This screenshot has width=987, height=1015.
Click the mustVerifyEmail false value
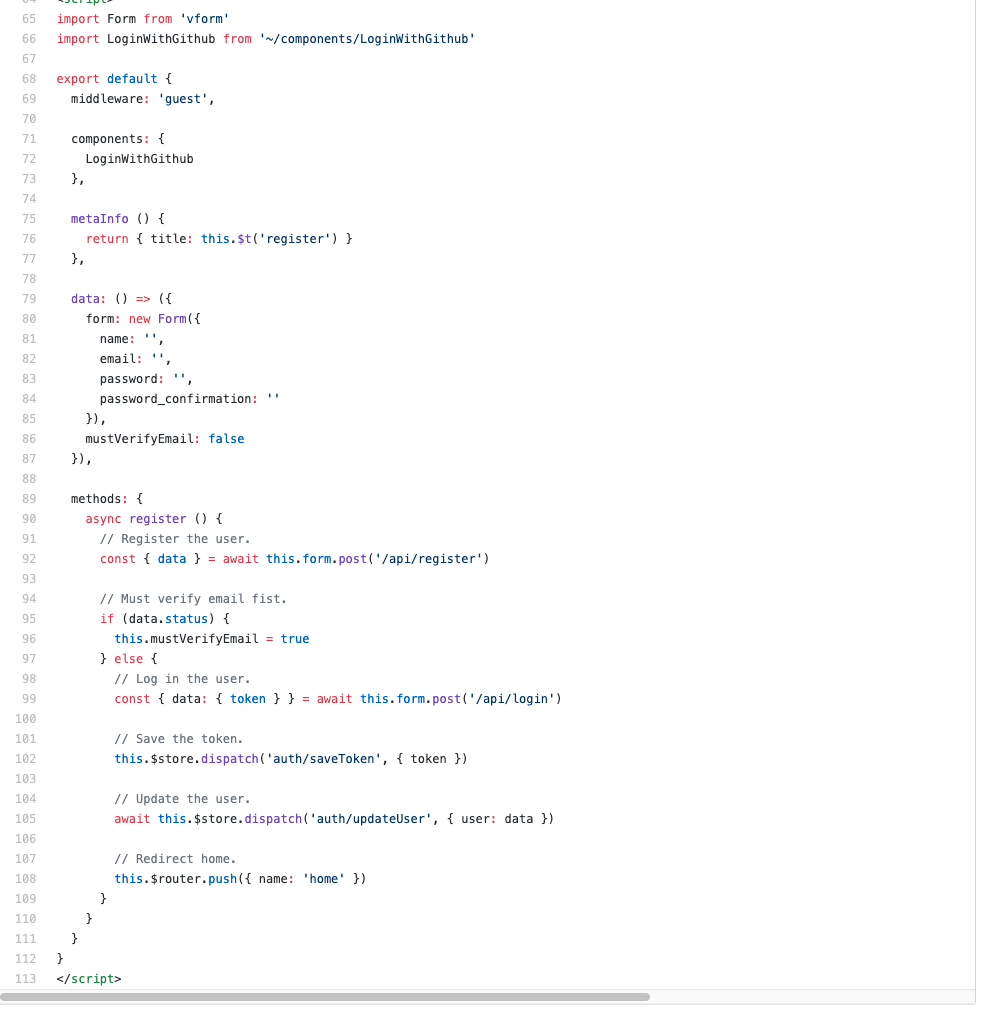click(x=226, y=438)
